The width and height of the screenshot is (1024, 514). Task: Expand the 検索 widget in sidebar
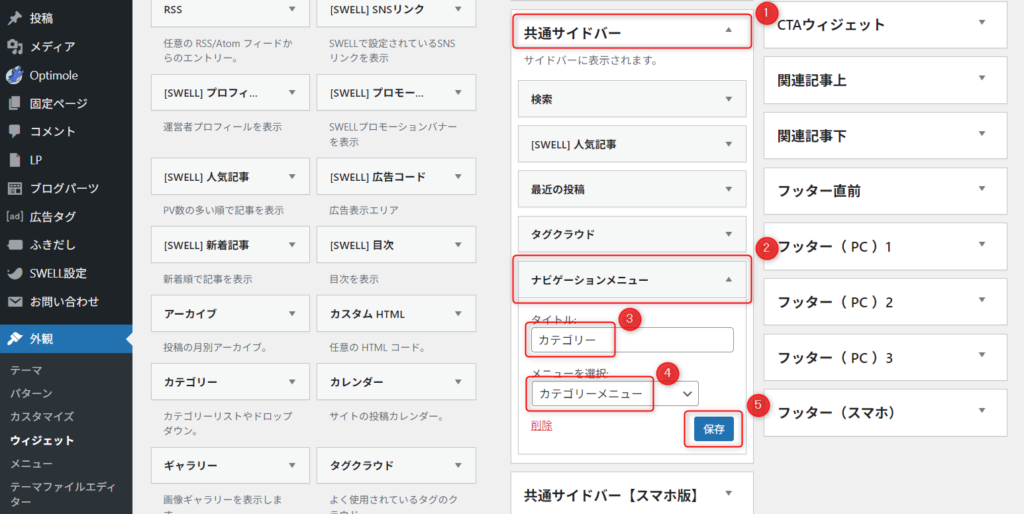[x=728, y=100]
